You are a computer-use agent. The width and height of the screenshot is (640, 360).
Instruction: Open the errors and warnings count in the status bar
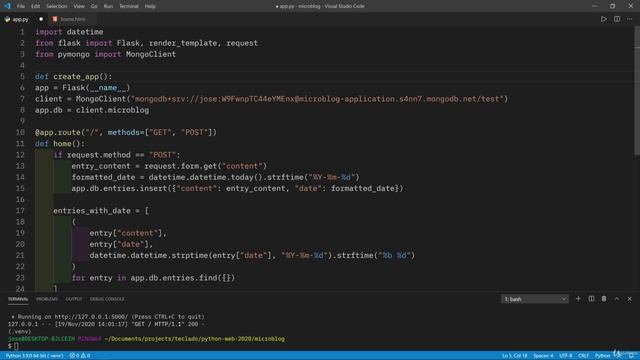pyautogui.click(x=80, y=356)
